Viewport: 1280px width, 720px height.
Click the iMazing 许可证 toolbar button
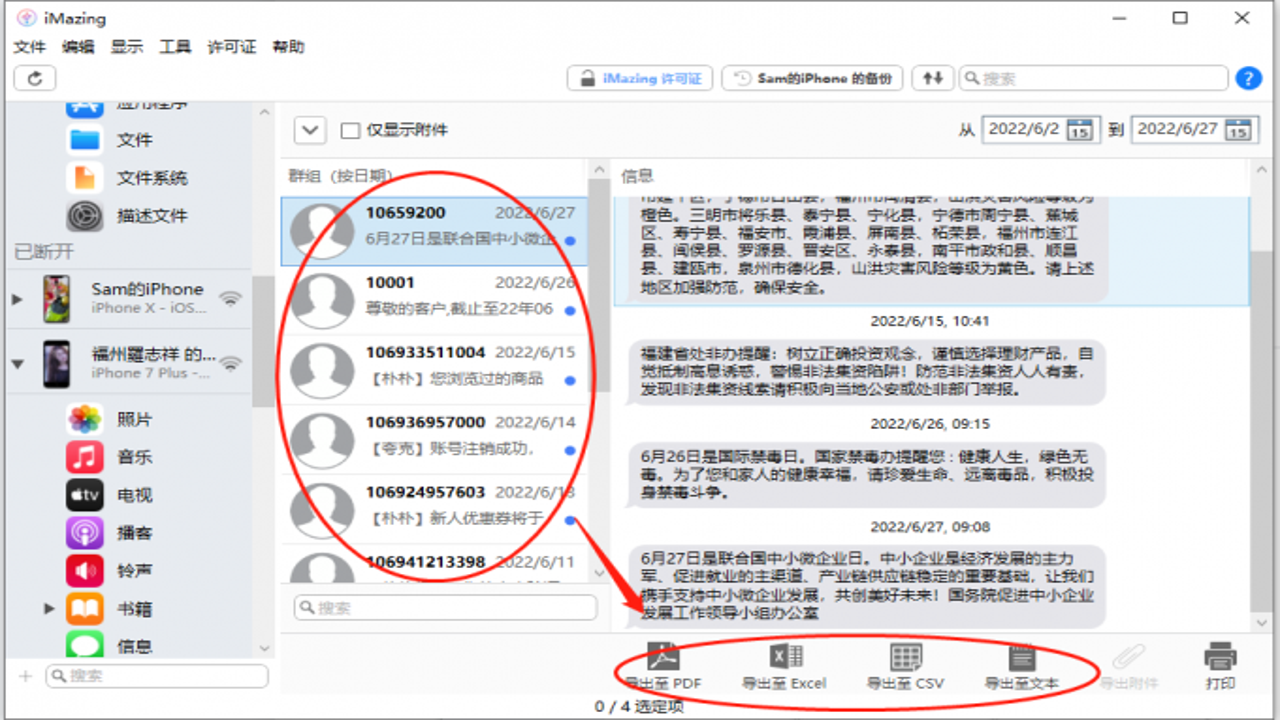(x=640, y=78)
